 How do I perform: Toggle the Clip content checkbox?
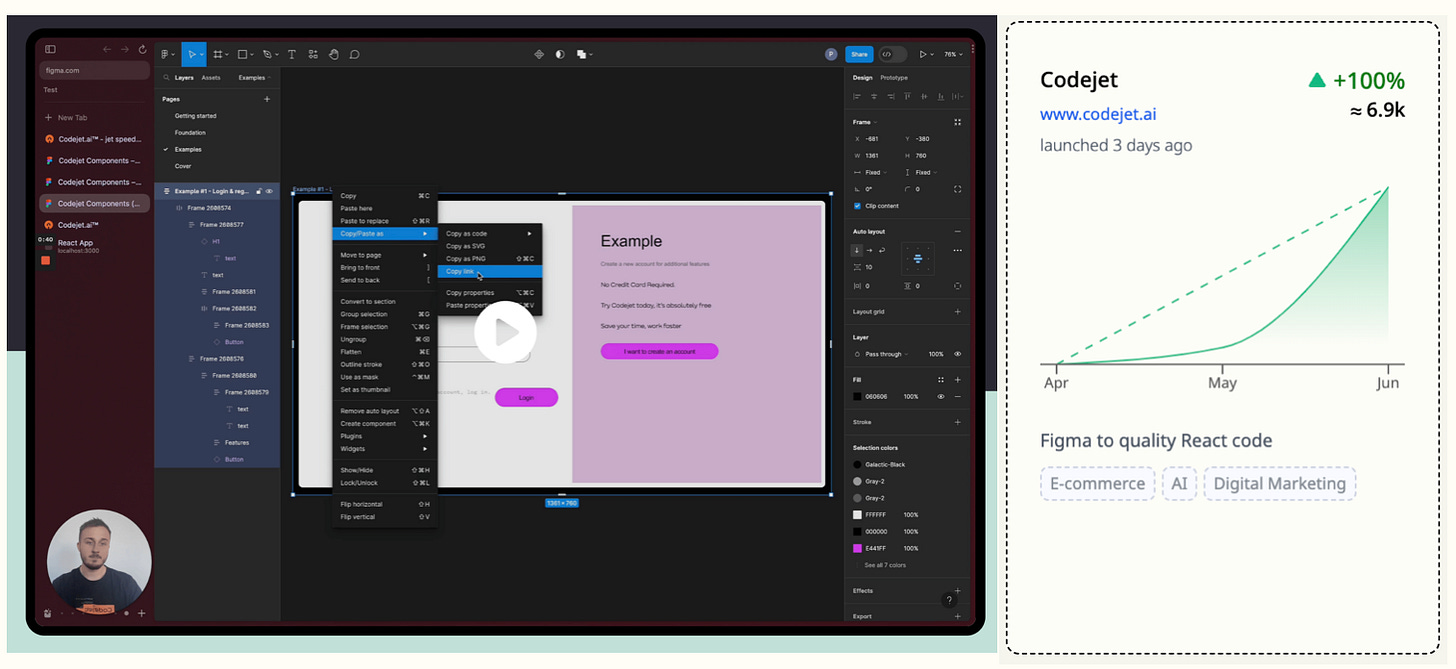(x=857, y=206)
